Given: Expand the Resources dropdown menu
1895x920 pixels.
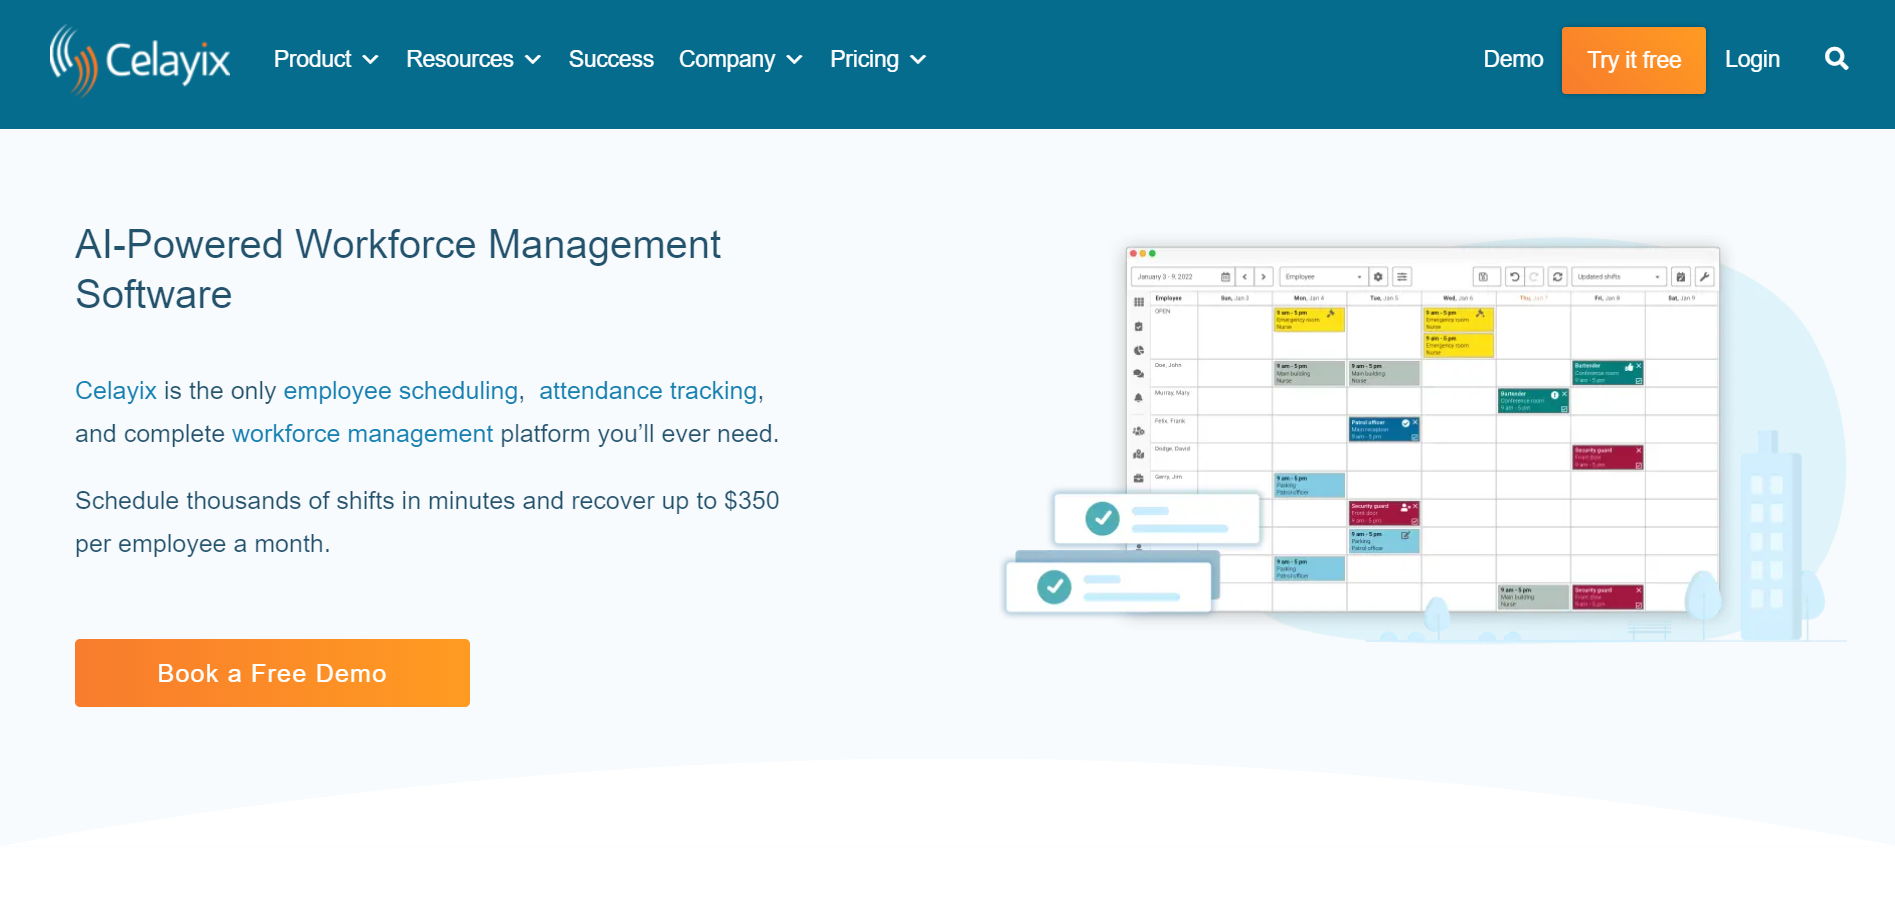Looking at the screenshot, I should 472,60.
